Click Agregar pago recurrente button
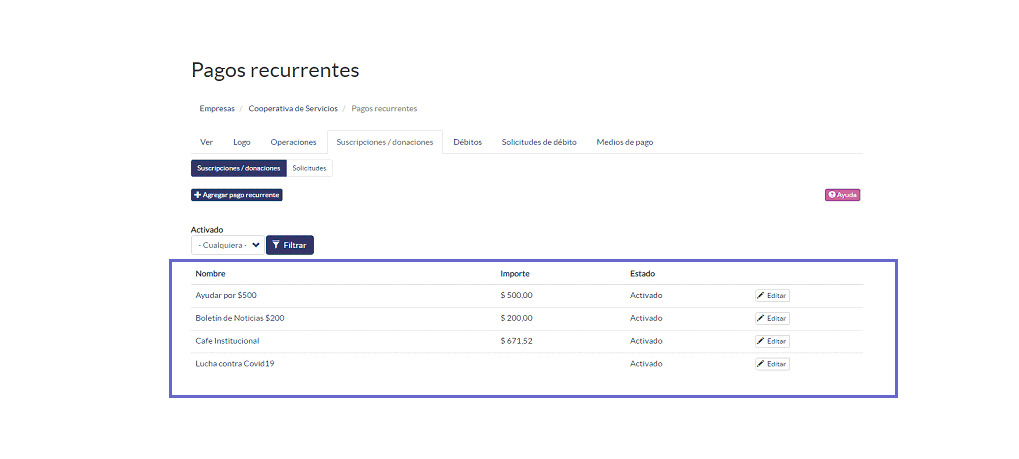 237,195
